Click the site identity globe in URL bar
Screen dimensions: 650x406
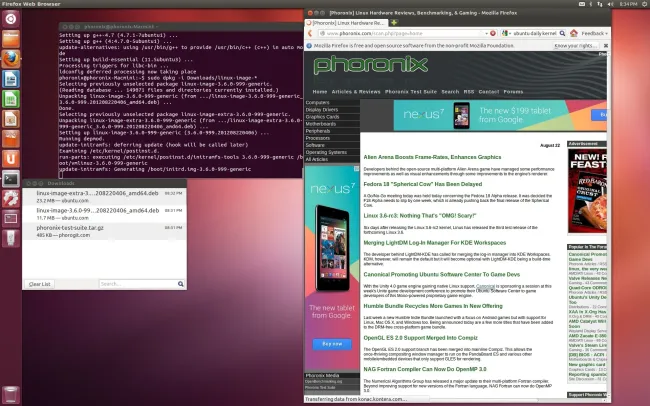[322, 33]
